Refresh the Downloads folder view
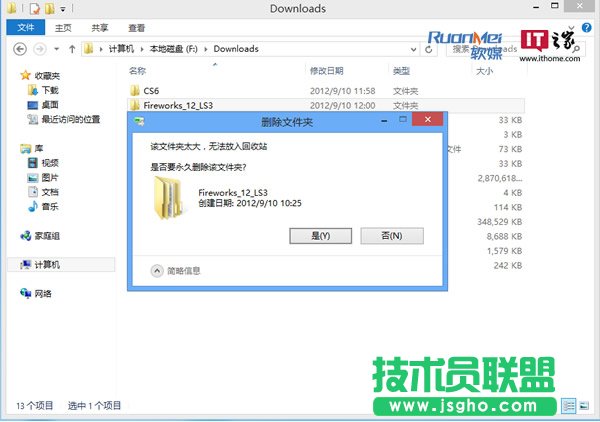Screen dimensions: 600x422 click(x=429, y=49)
